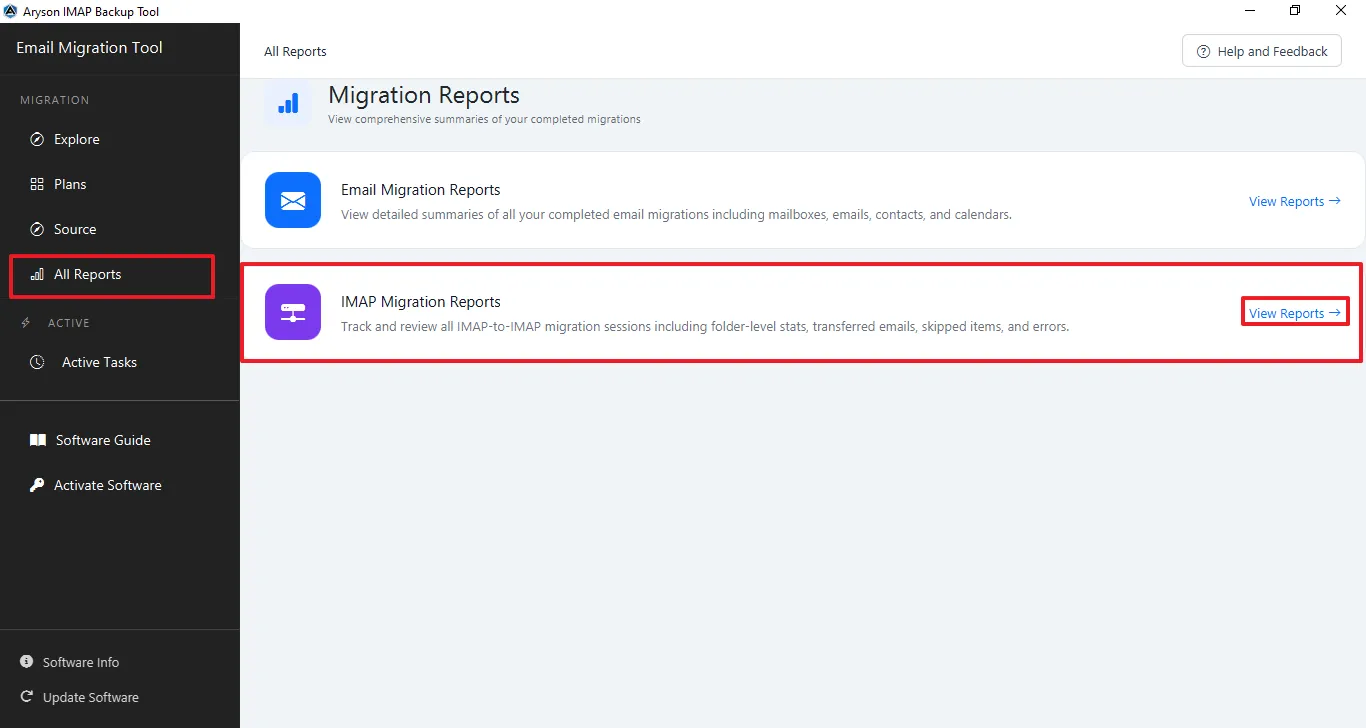Click the lightning bolt icon beside ACTIVE
The width and height of the screenshot is (1366, 728).
(x=26, y=322)
